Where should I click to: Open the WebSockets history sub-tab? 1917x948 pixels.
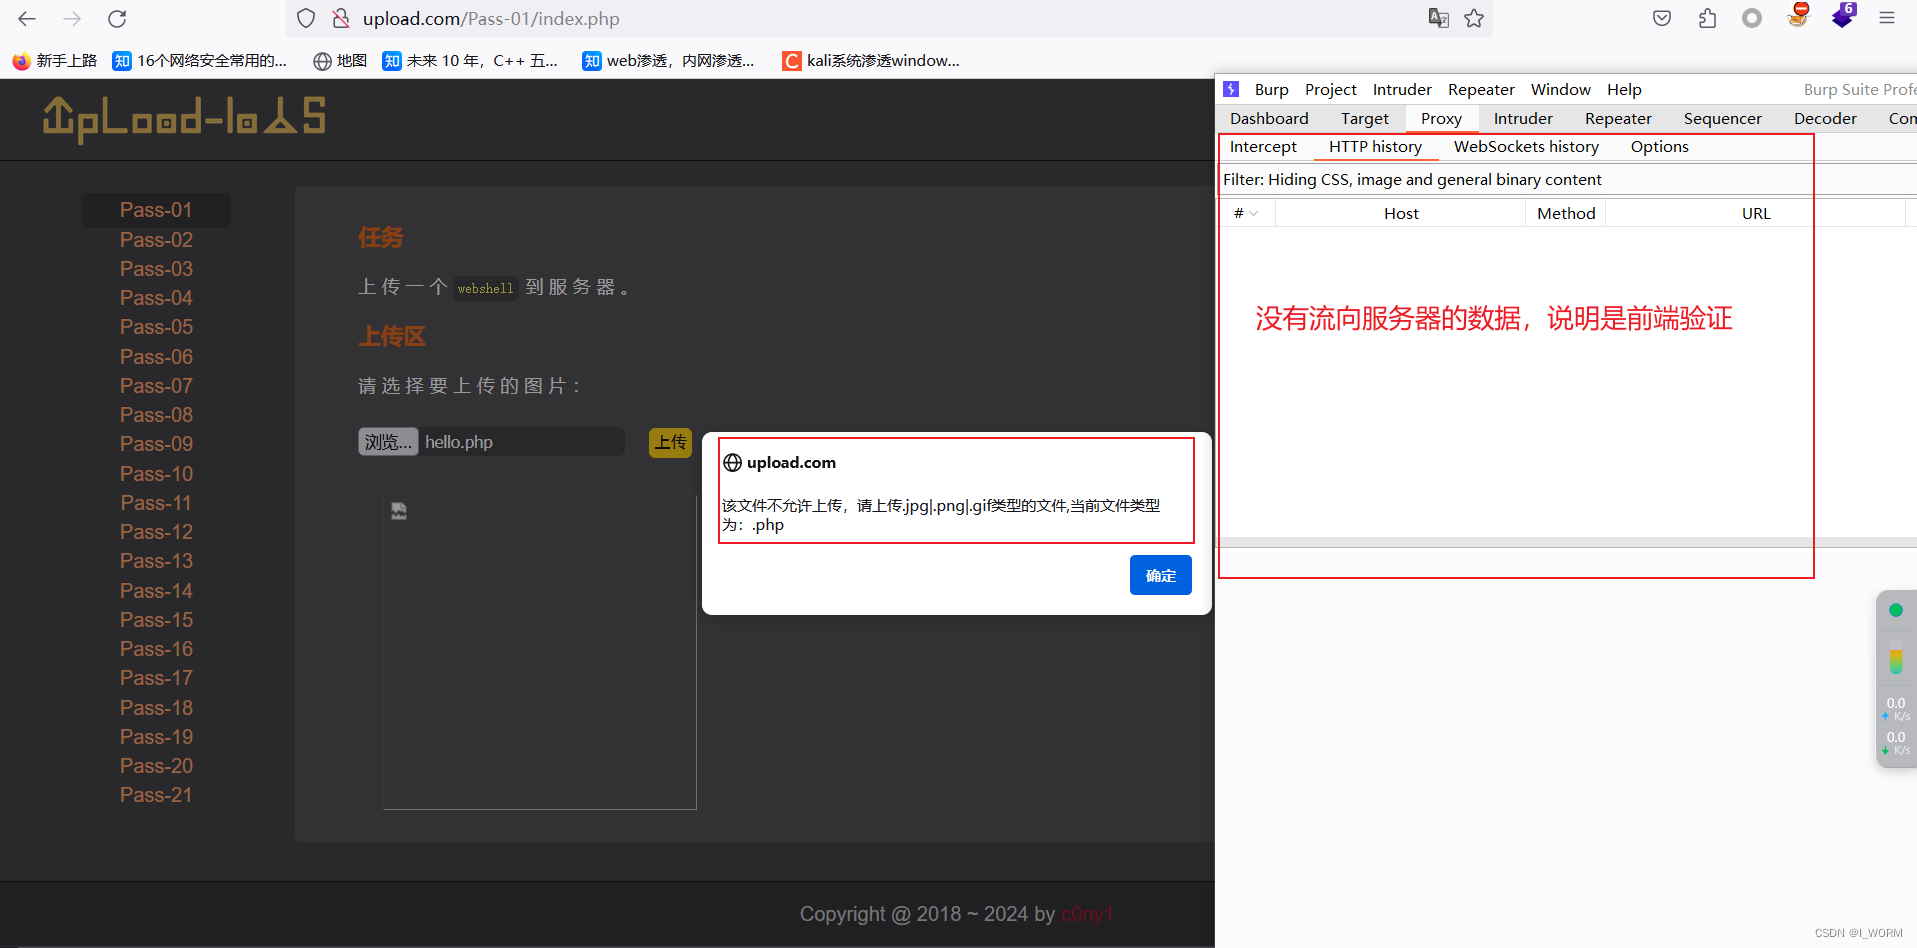[1526, 146]
